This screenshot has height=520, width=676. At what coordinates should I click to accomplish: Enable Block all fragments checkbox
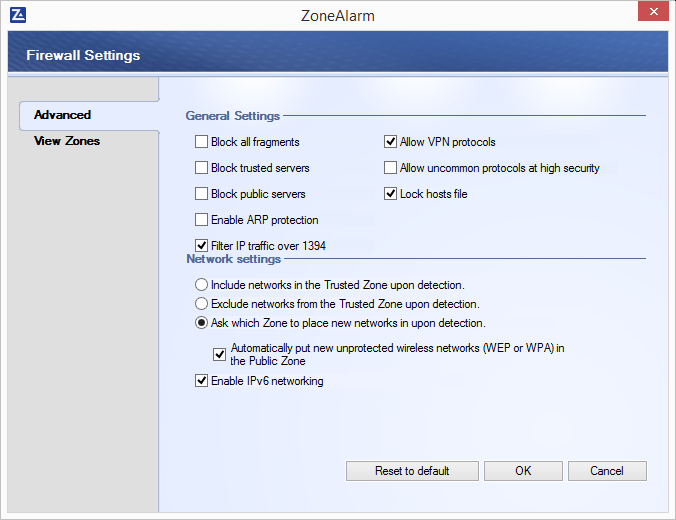click(202, 142)
